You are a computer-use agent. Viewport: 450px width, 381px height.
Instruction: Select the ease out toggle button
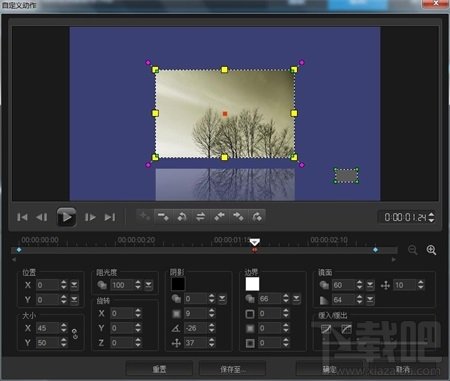(347, 329)
